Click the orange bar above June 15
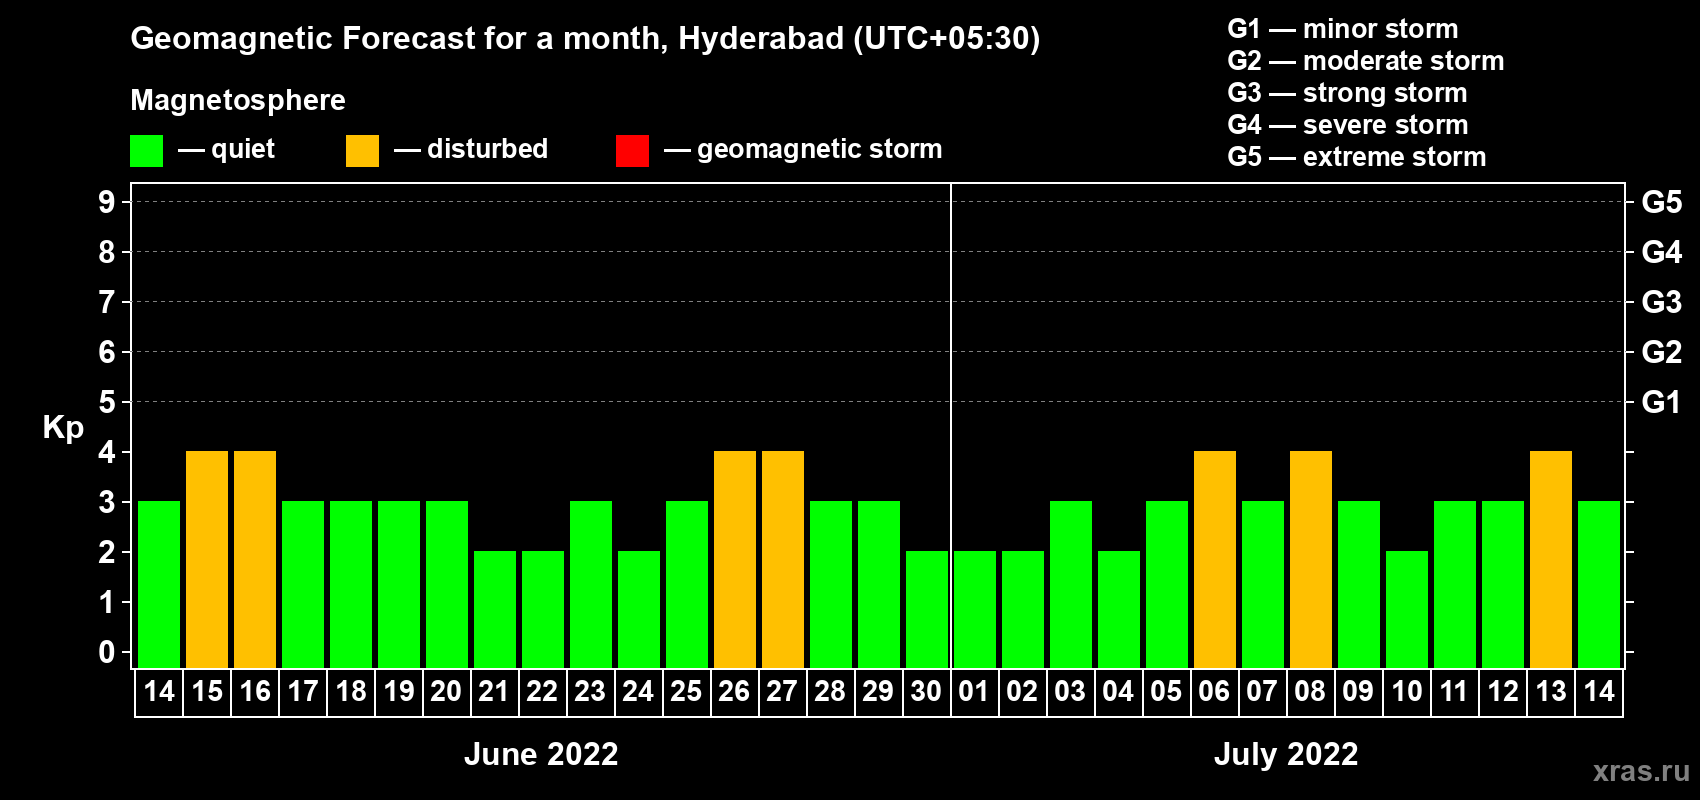Image resolution: width=1700 pixels, height=800 pixels. click(207, 559)
